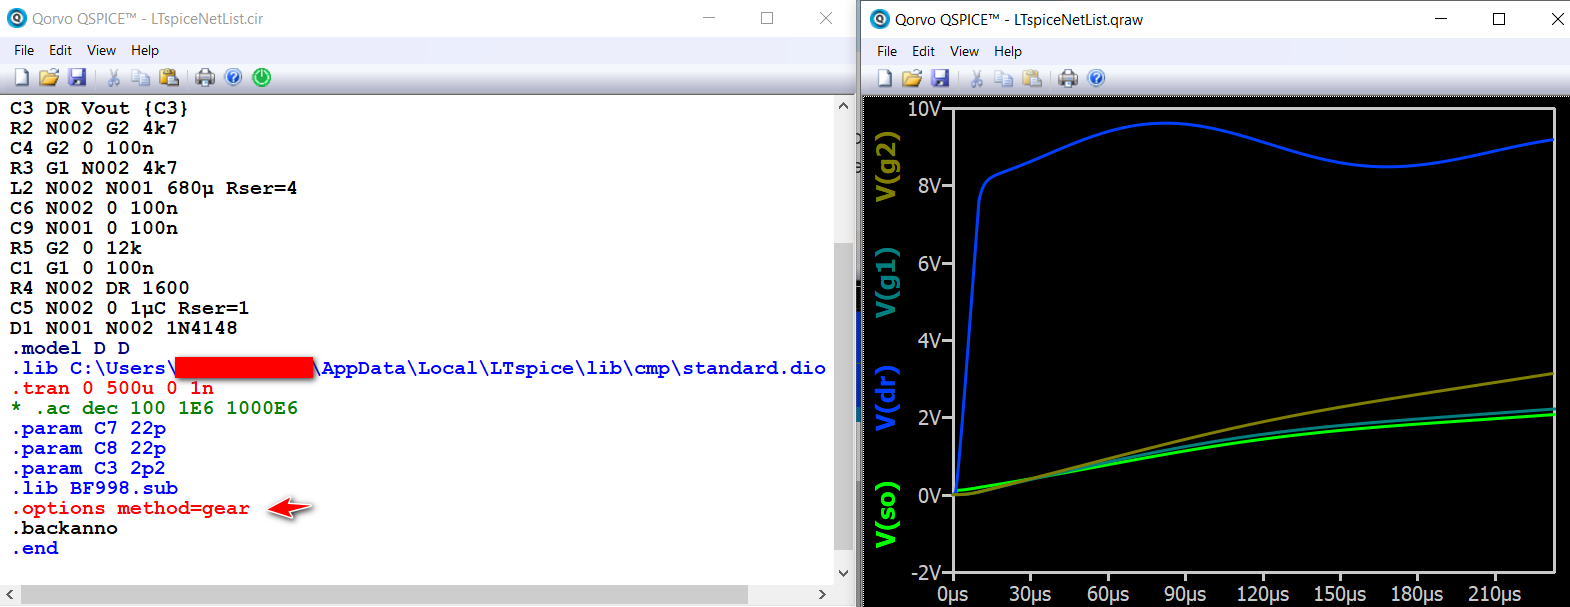Click New file icon in waveform window
This screenshot has width=1570, height=607.
pyautogui.click(x=884, y=78)
